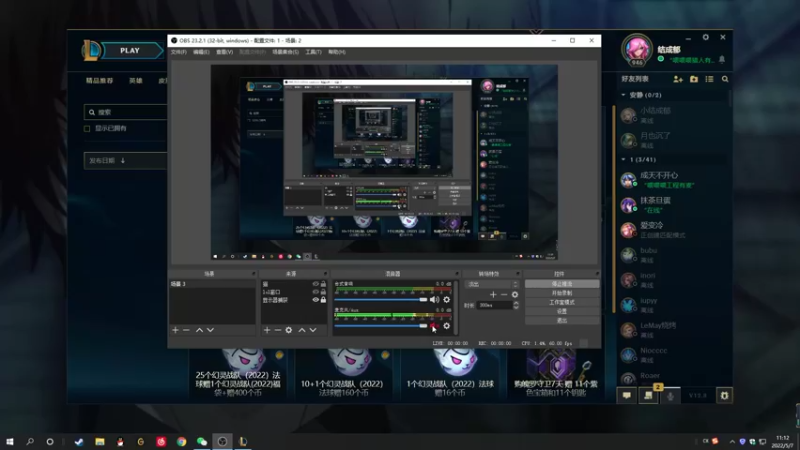Pop out the mixer dock panel button
The width and height of the screenshot is (800, 450).
457,274
